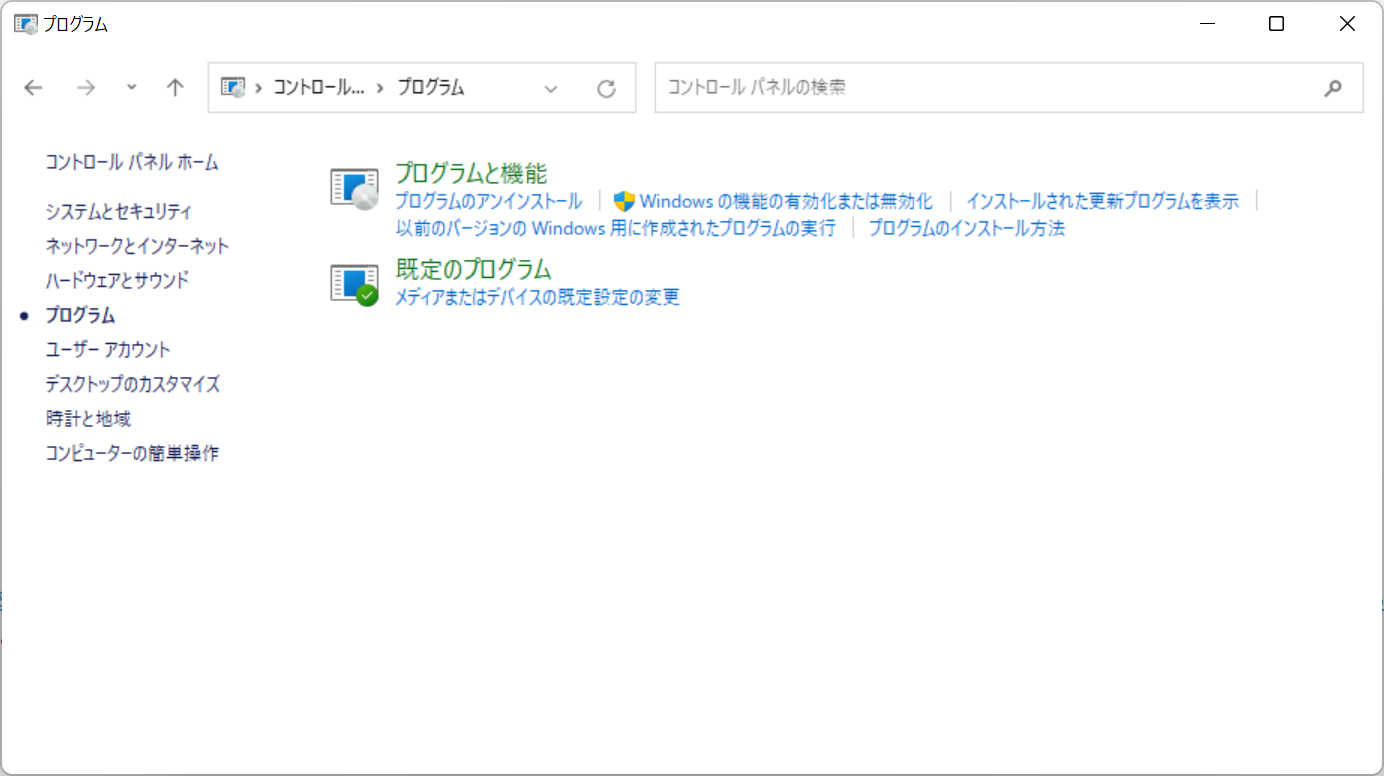Select ユーザー アカウント in sidebar
This screenshot has height=776, width=1384.
coord(108,349)
